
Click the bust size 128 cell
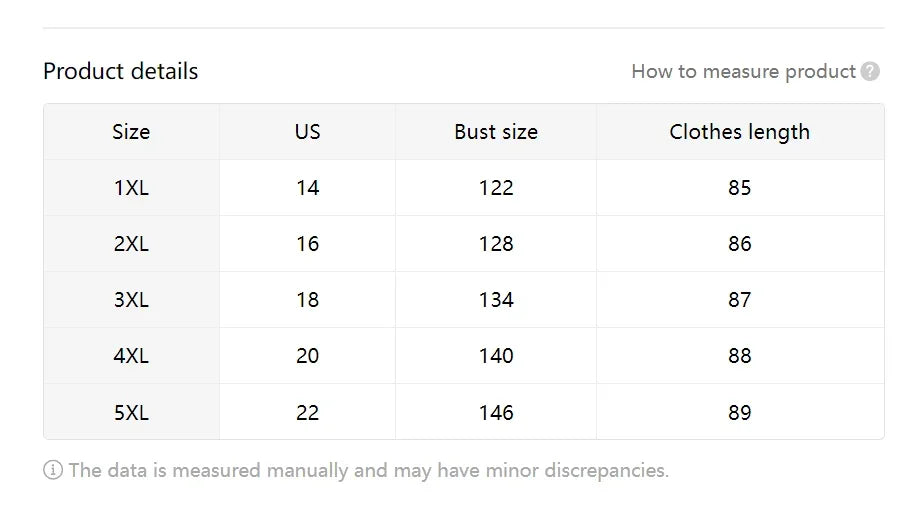(496, 244)
